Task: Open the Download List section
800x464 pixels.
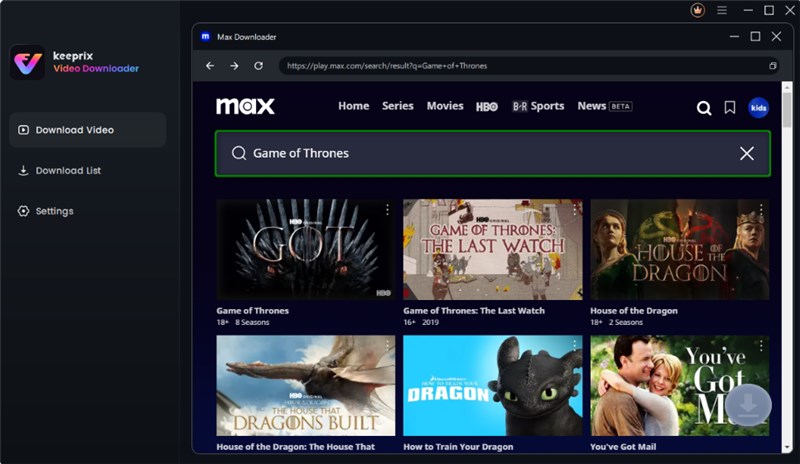Action: (59, 170)
